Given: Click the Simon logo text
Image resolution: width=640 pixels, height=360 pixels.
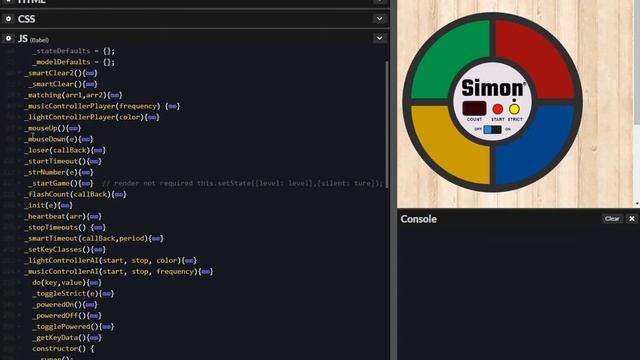Looking at the screenshot, I should tap(493, 88).
